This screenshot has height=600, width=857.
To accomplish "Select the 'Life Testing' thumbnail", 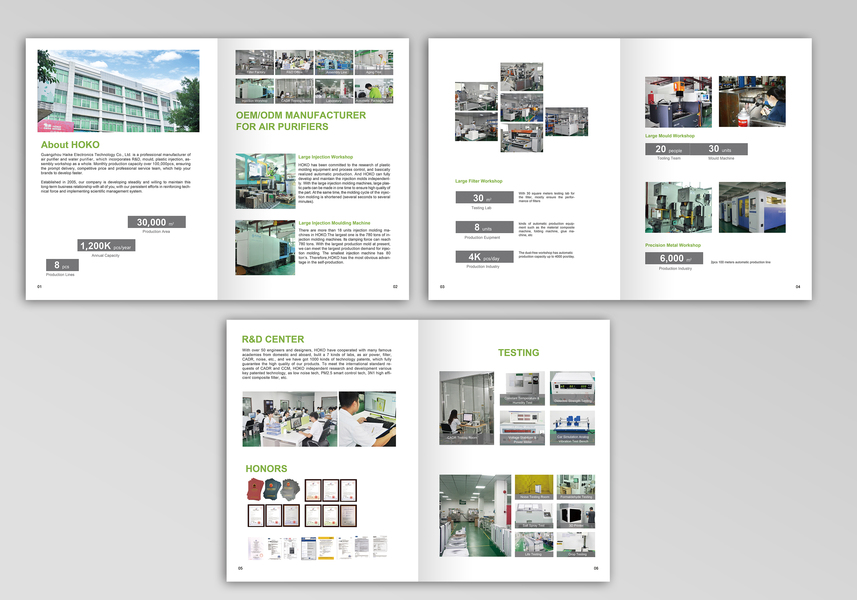I will (x=534, y=545).
